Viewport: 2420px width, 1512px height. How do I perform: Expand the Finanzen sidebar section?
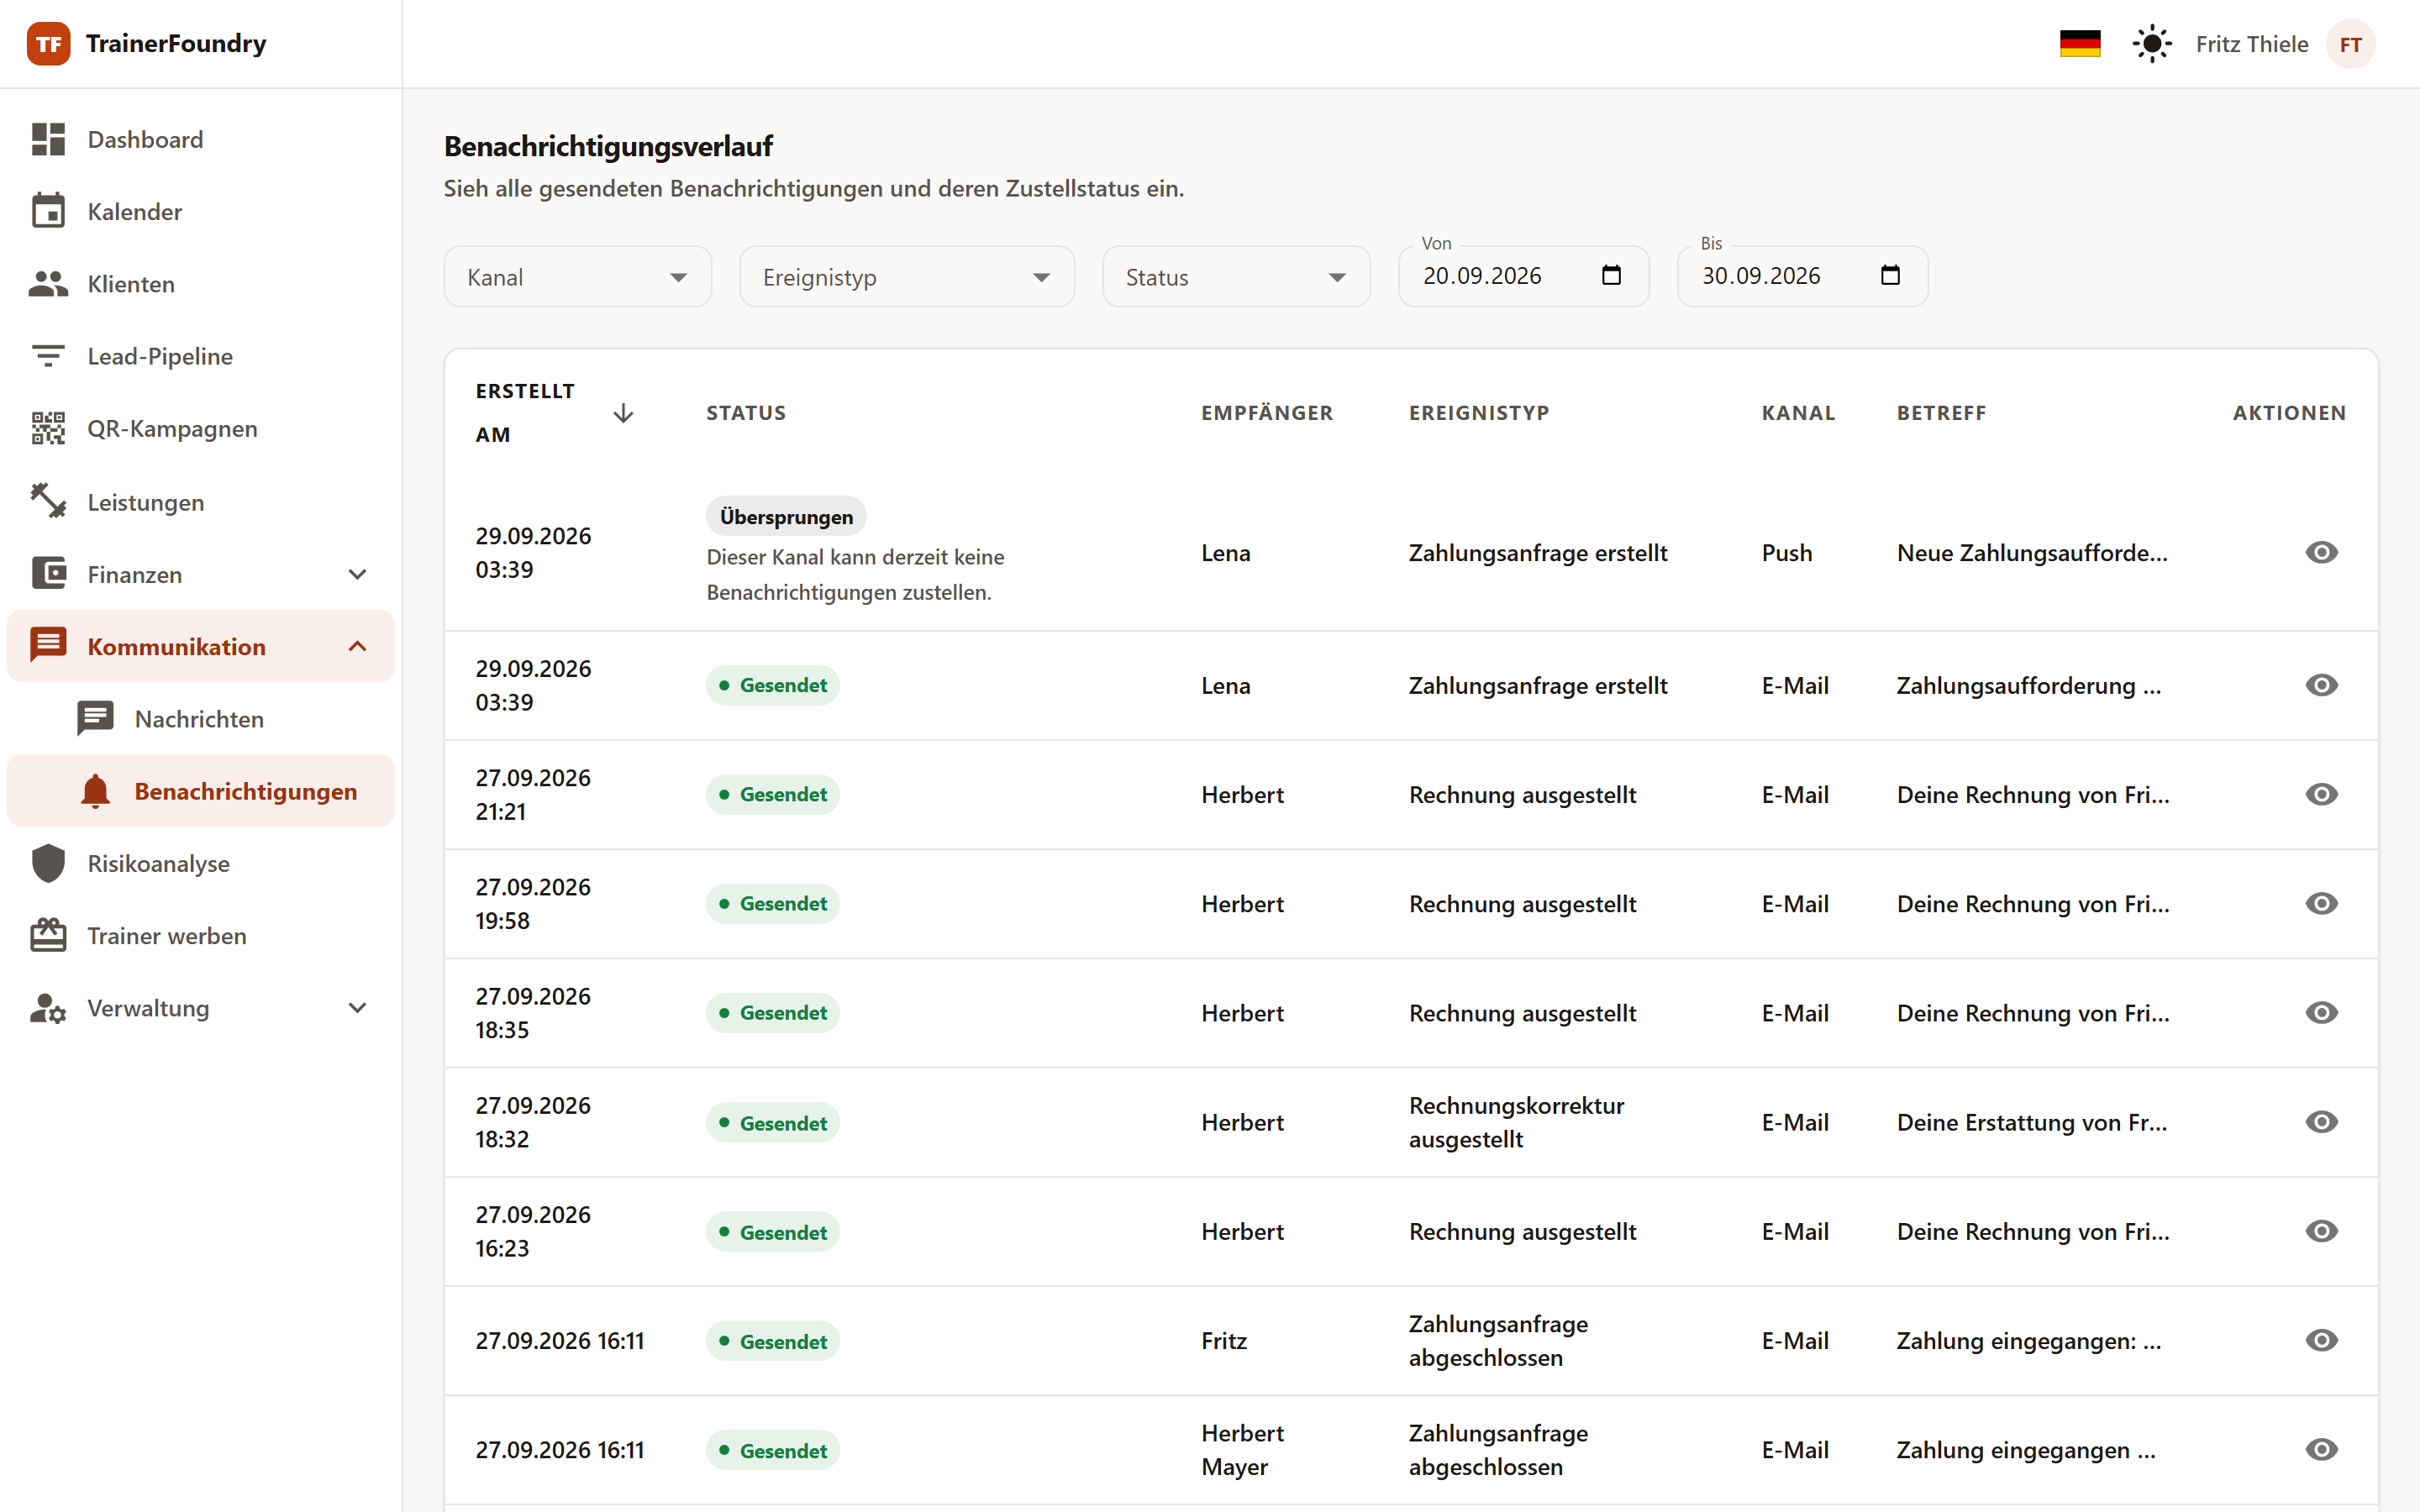[200, 574]
